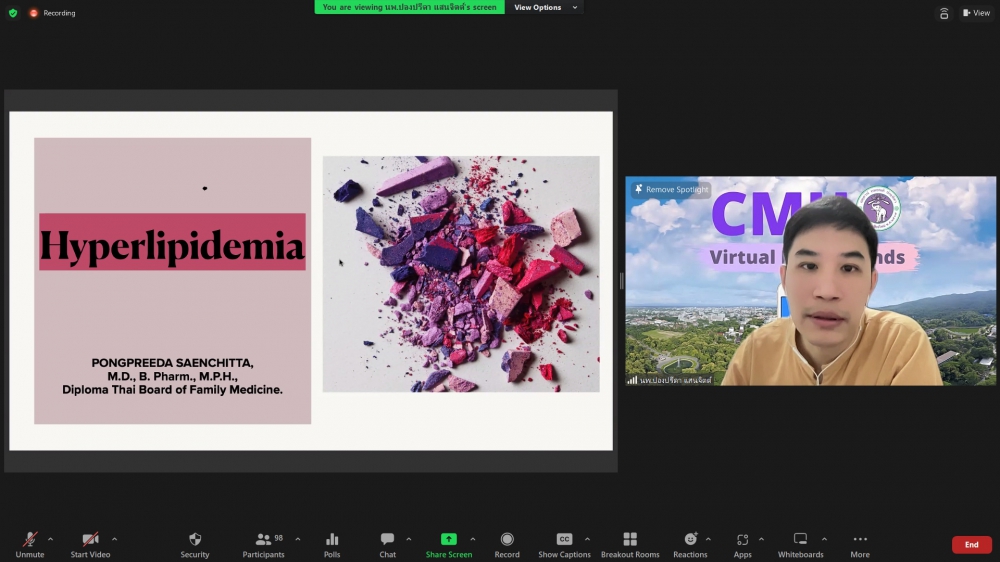This screenshot has width=1000, height=562.
Task: Turn on camera with Start Video
Action: point(90,540)
